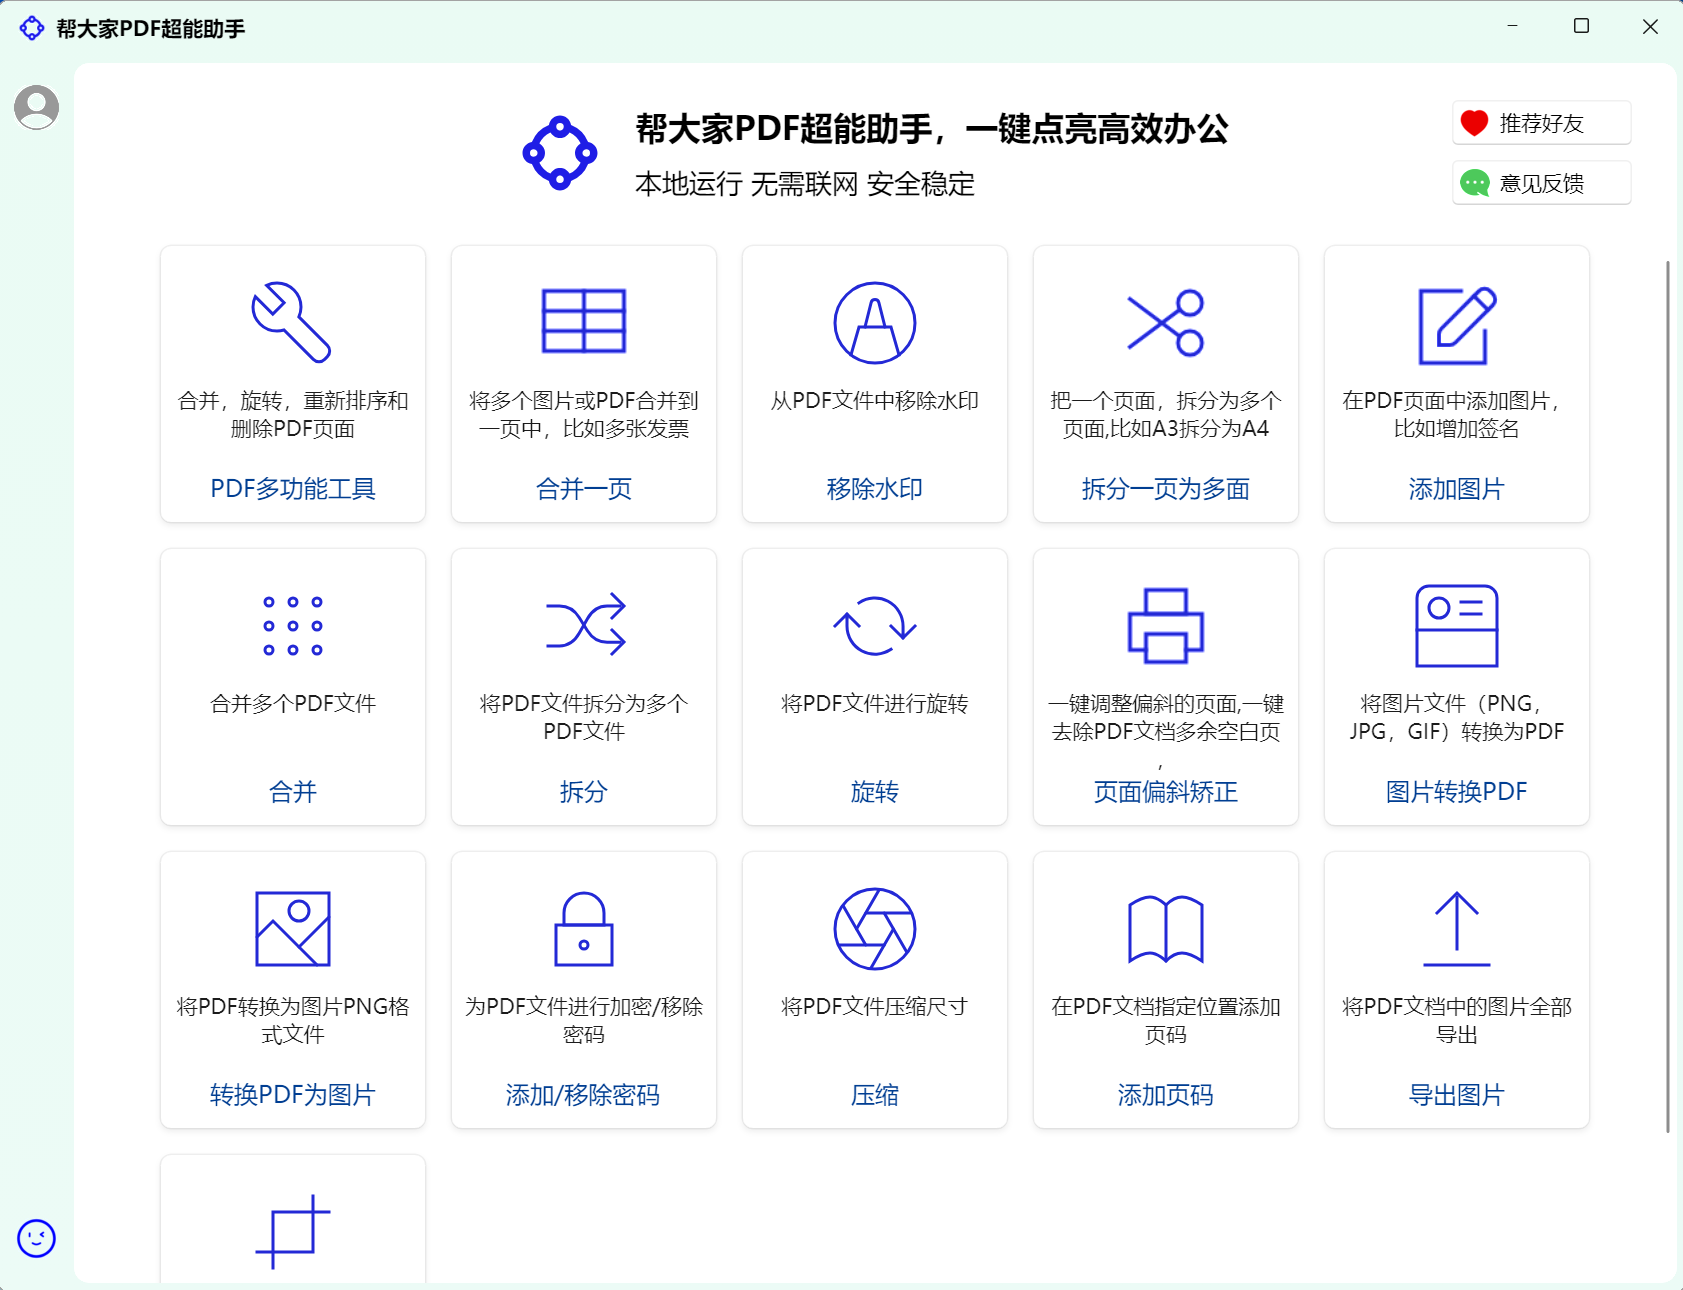Click the rotate arrows icon for 旋转
The height and width of the screenshot is (1290, 1683).
pos(874,625)
